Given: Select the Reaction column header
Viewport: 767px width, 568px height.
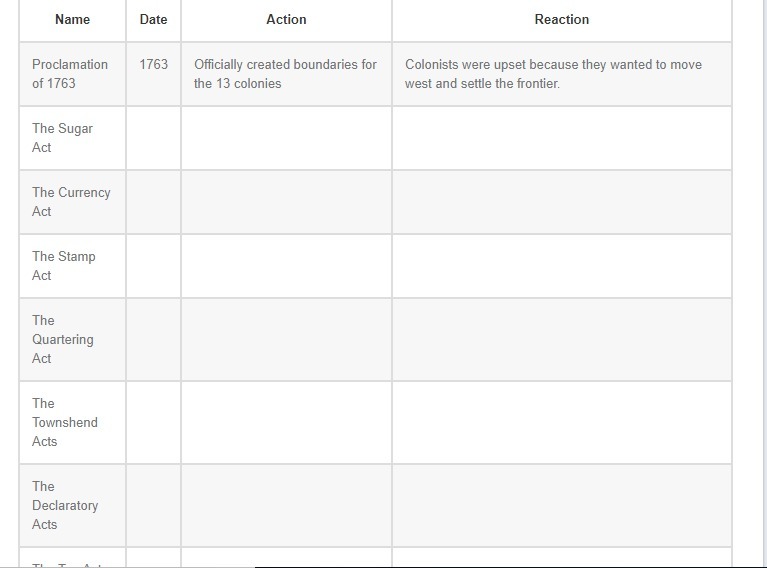Looking at the screenshot, I should (561, 19).
